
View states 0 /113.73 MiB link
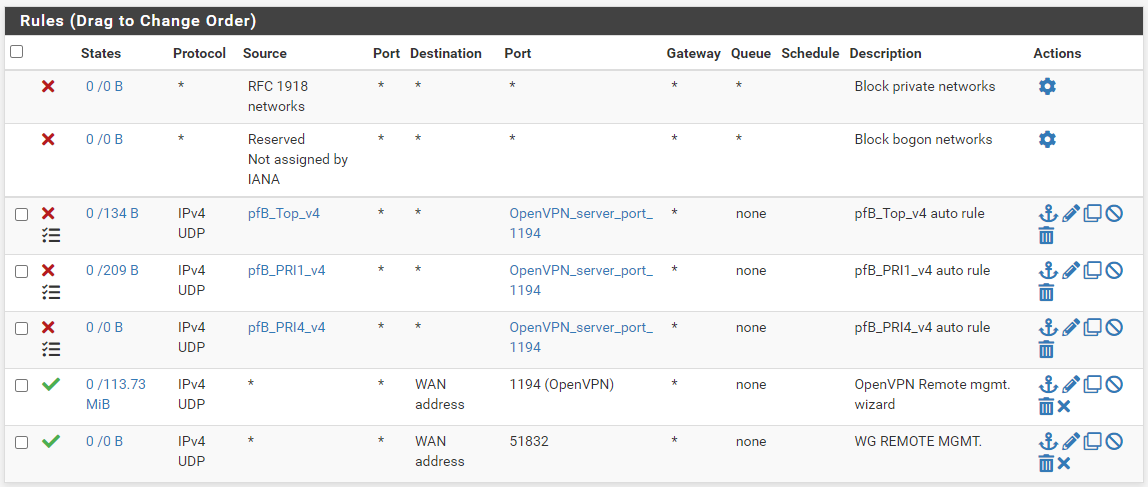(116, 394)
